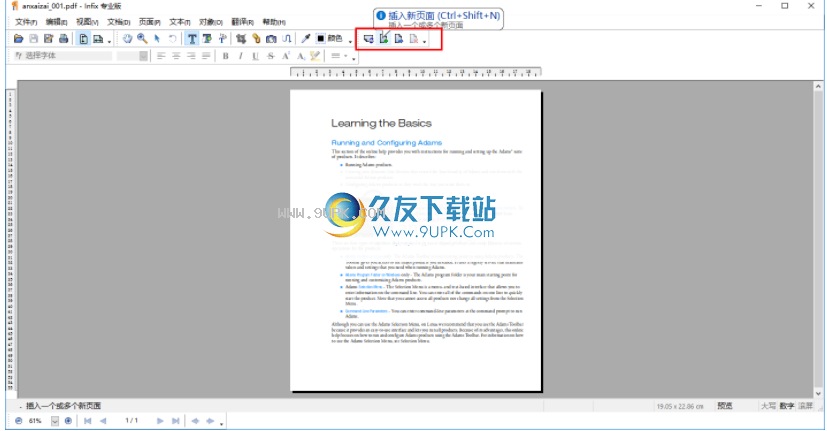Select the Text-plus tool icon
Viewport: 827px width, 431px height.
[222, 39]
